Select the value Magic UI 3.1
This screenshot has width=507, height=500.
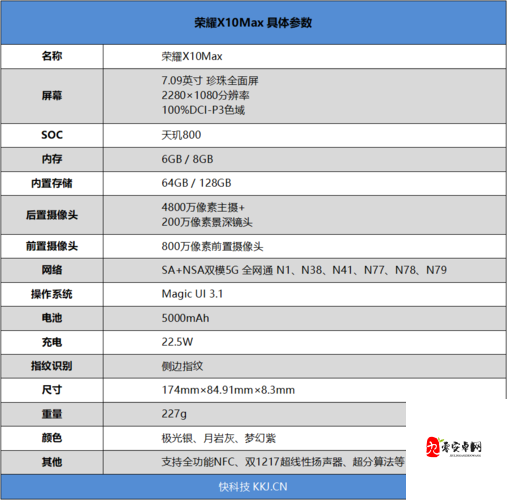point(192,294)
